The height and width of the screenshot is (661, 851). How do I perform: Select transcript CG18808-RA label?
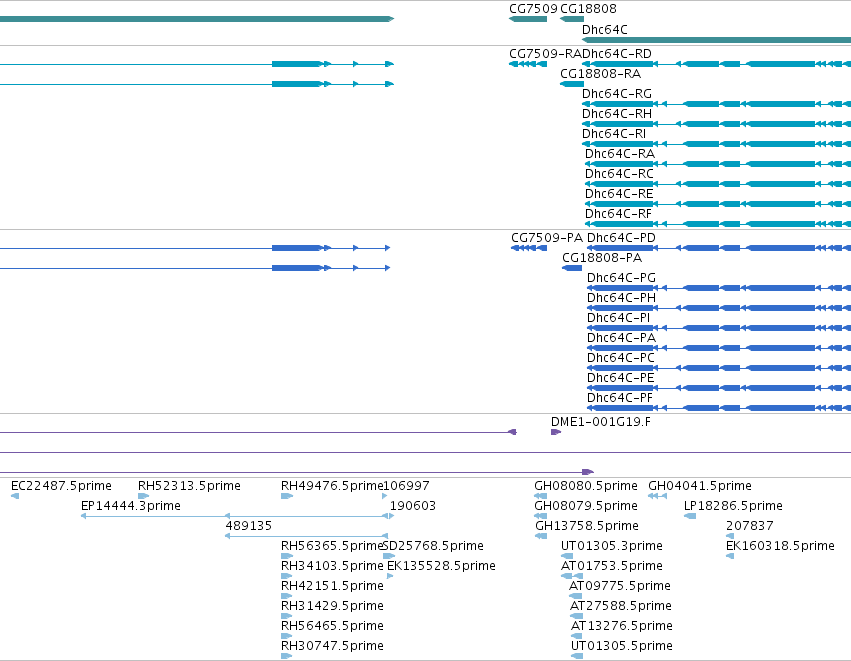600,74
